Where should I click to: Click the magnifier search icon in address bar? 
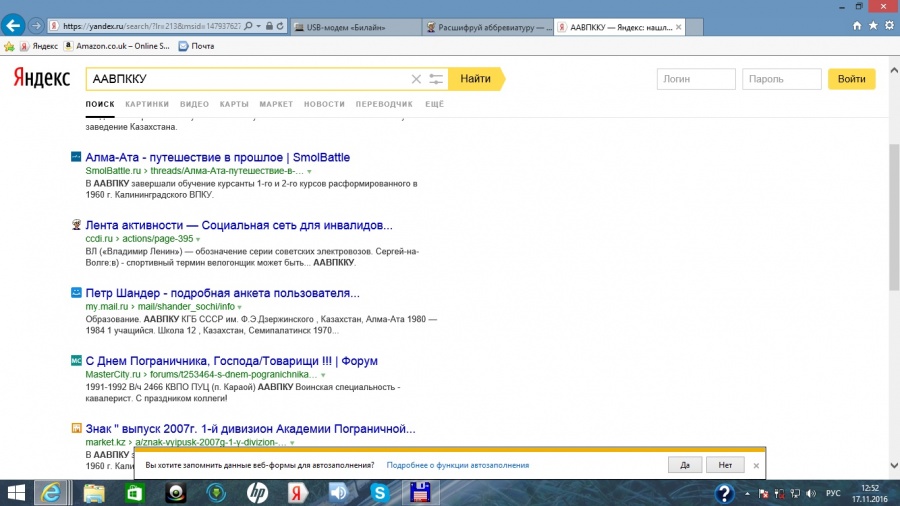tap(248, 26)
